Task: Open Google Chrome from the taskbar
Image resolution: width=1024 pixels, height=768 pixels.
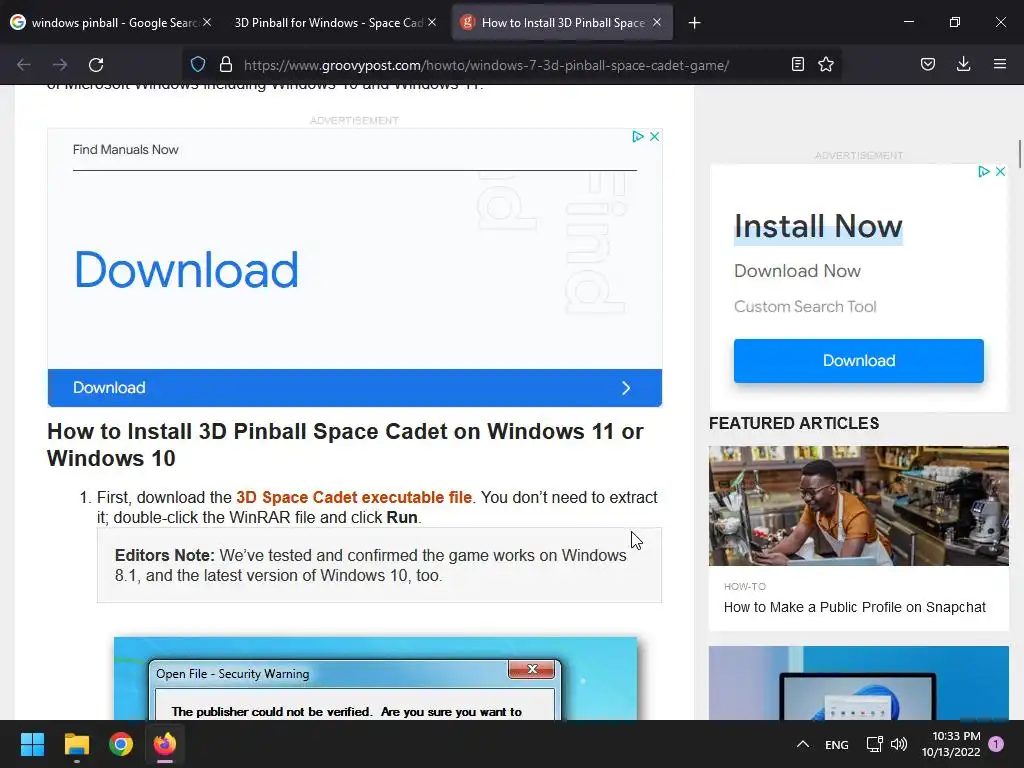Action: click(121, 744)
